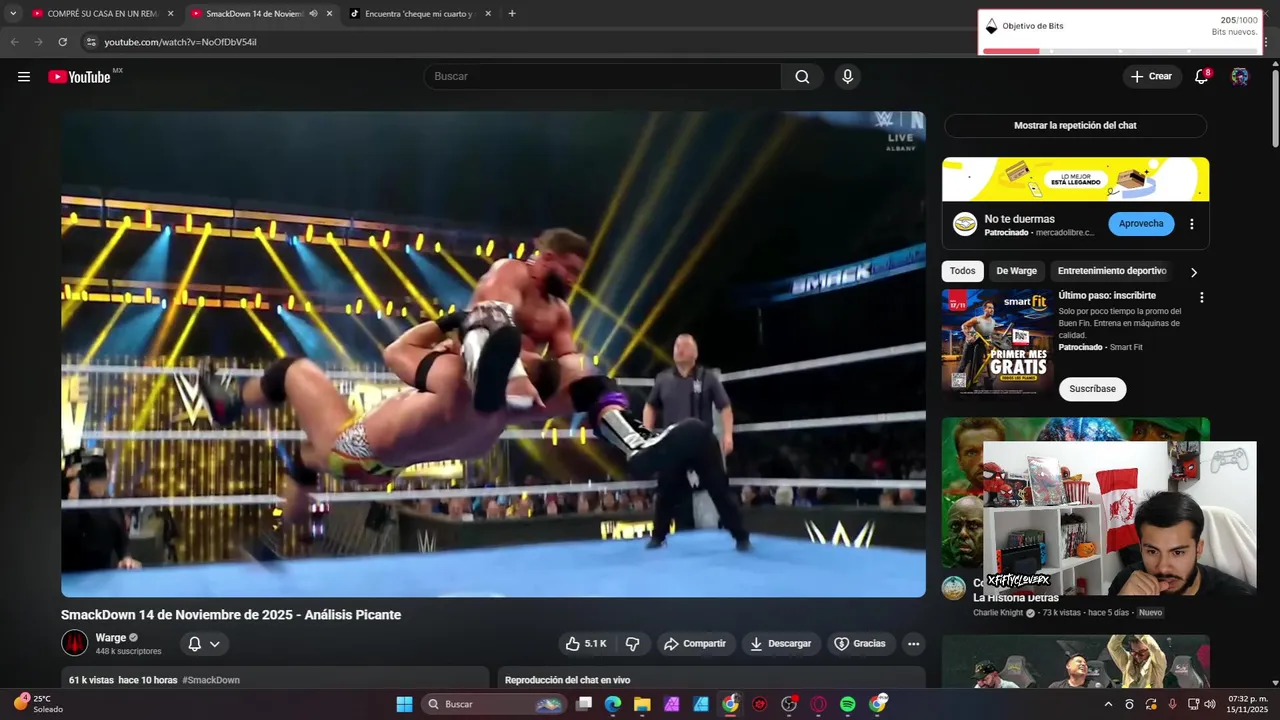
Task: Click the video title SmackDown 14 de Noviembre
Action: tap(231, 615)
